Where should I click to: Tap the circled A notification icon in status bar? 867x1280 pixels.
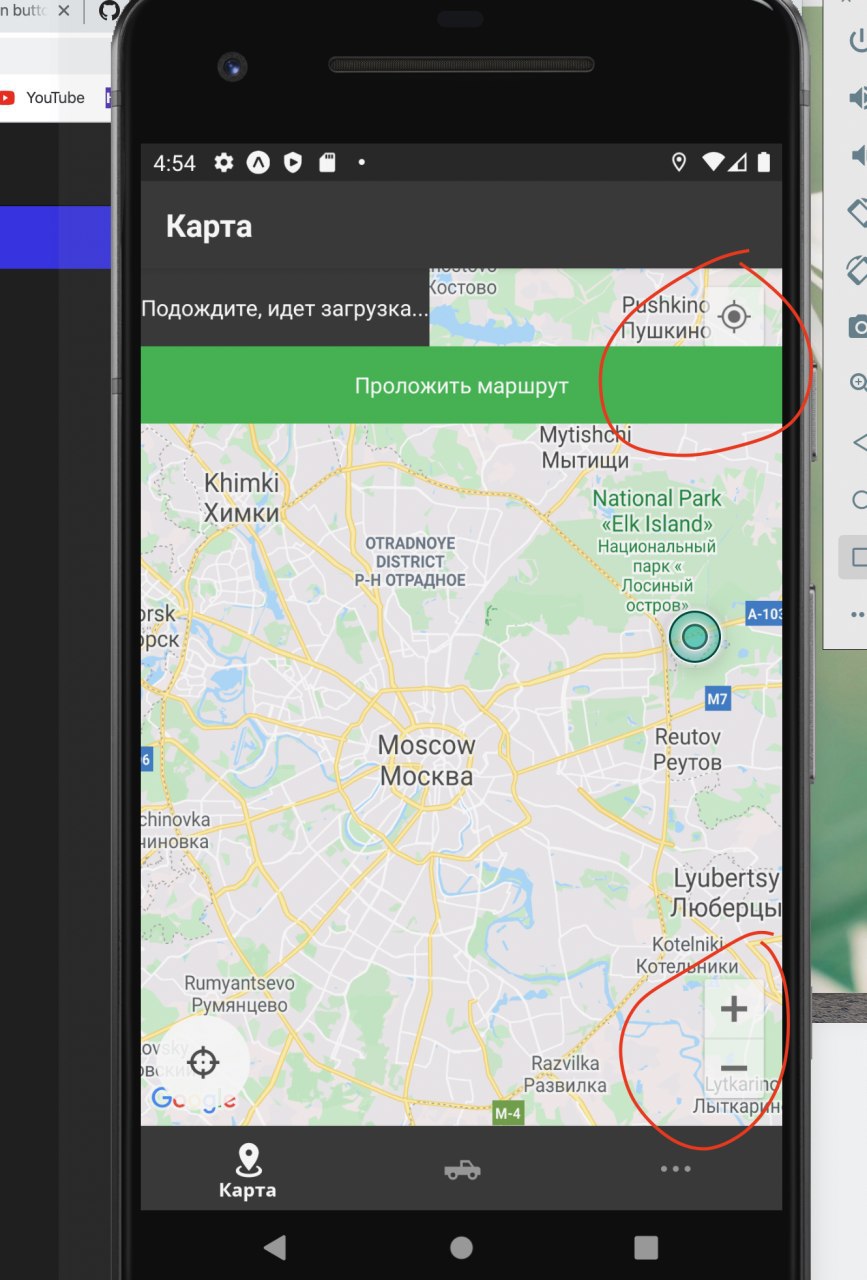[x=258, y=162]
